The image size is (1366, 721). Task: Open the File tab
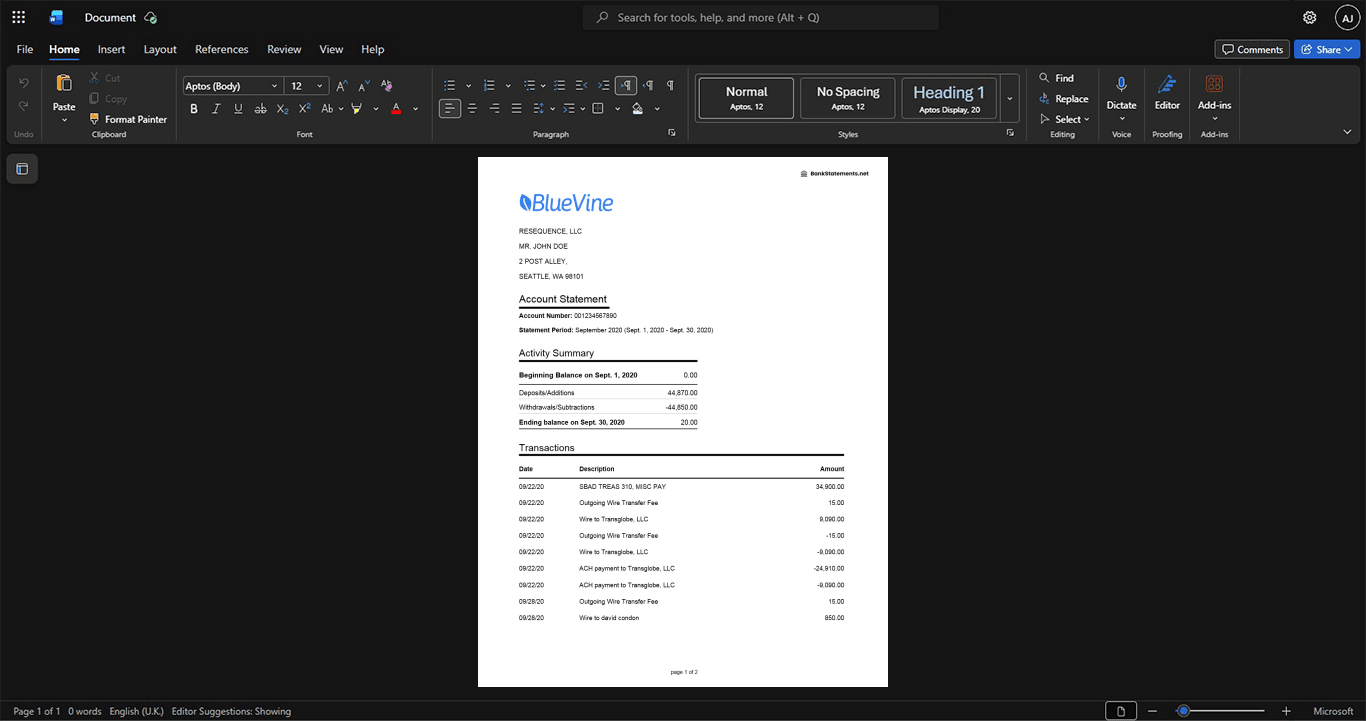tap(25, 49)
